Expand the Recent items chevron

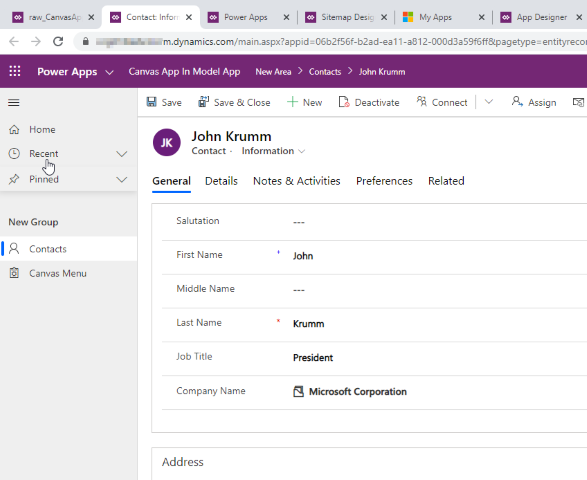coord(122,154)
